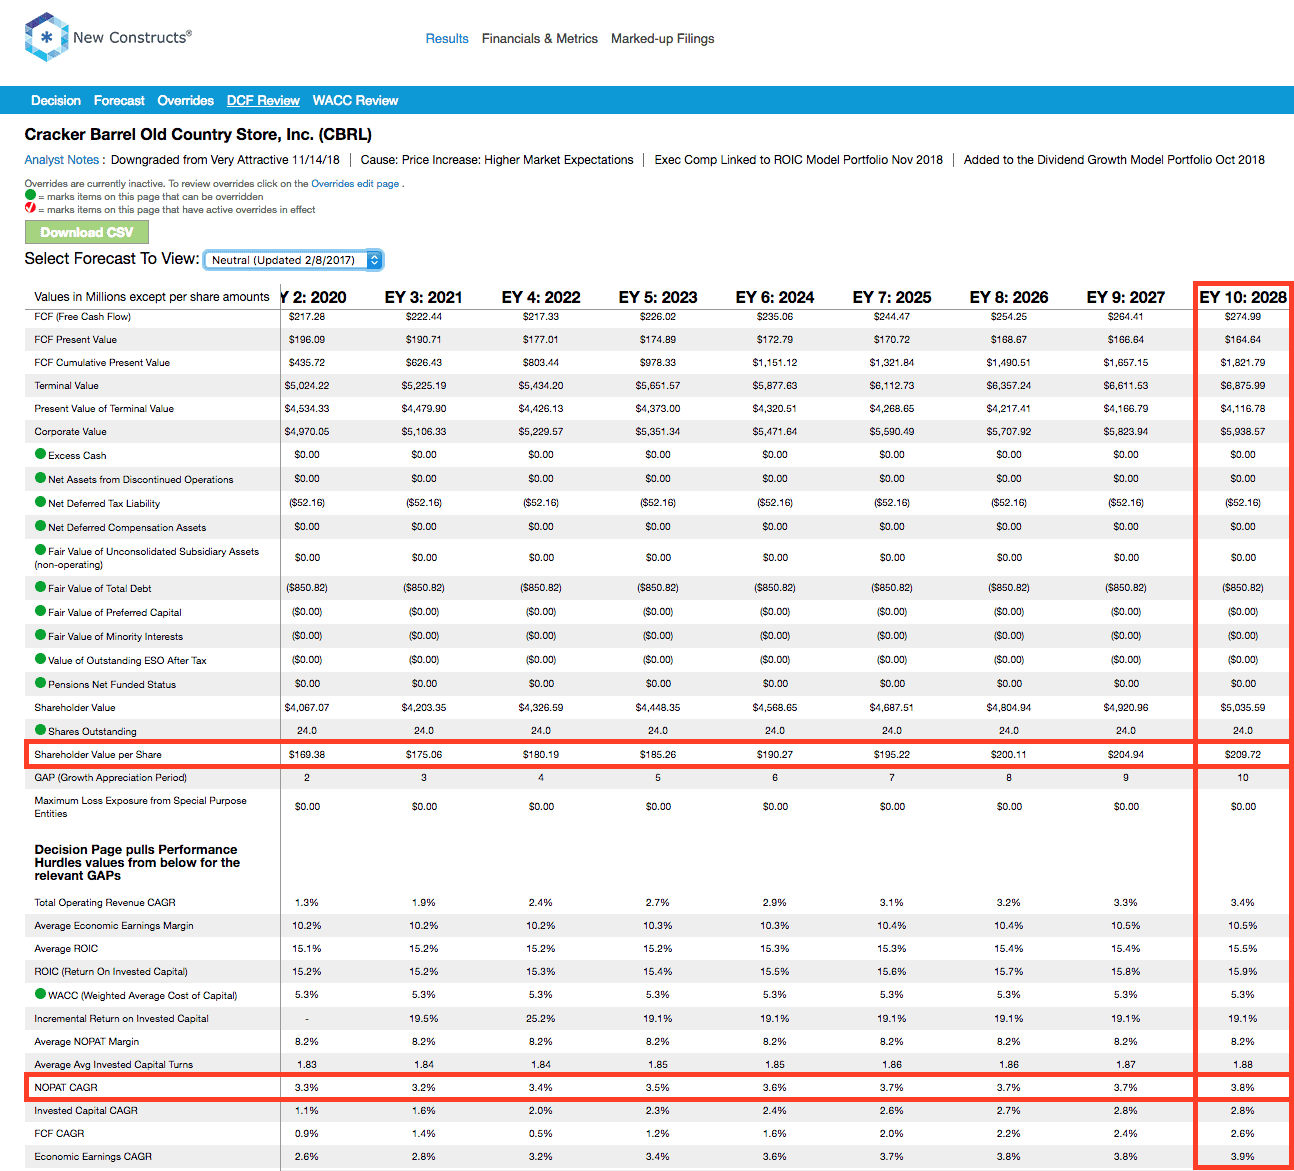Click the Invested Capital CAGR row label
The image size is (1294, 1171).
coord(86,1111)
